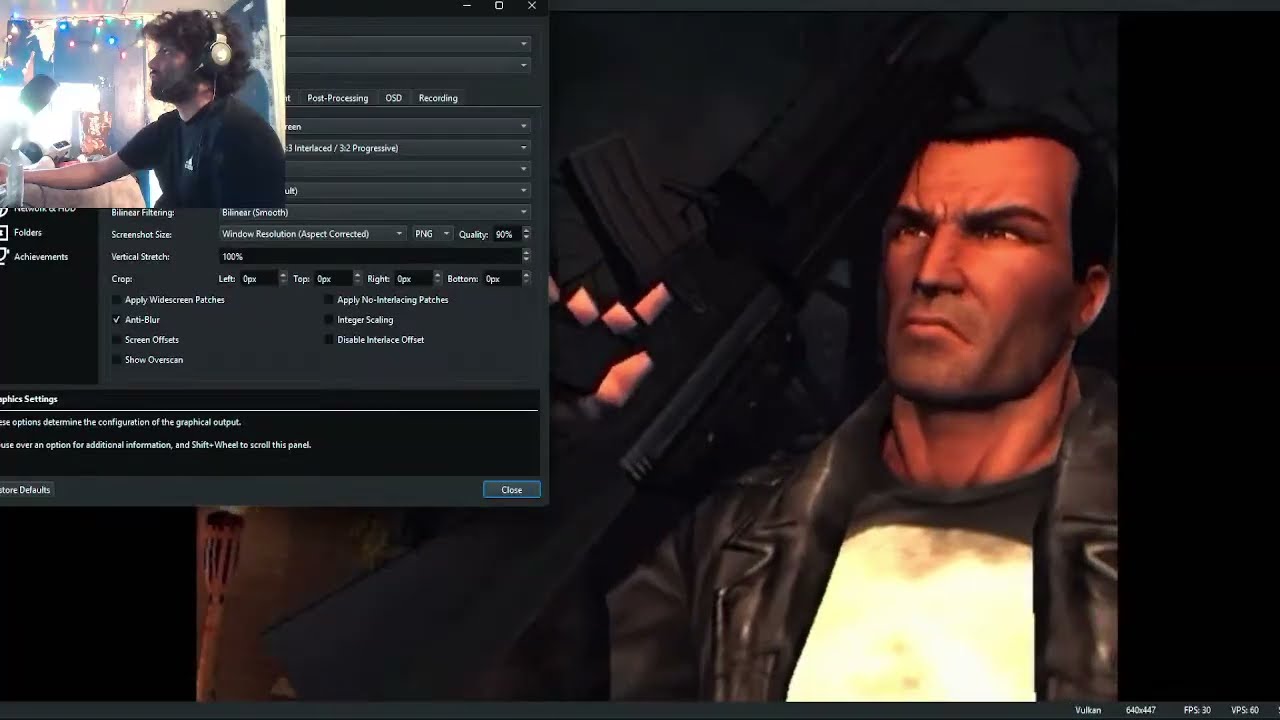Switch to the Recording tab

438,98
